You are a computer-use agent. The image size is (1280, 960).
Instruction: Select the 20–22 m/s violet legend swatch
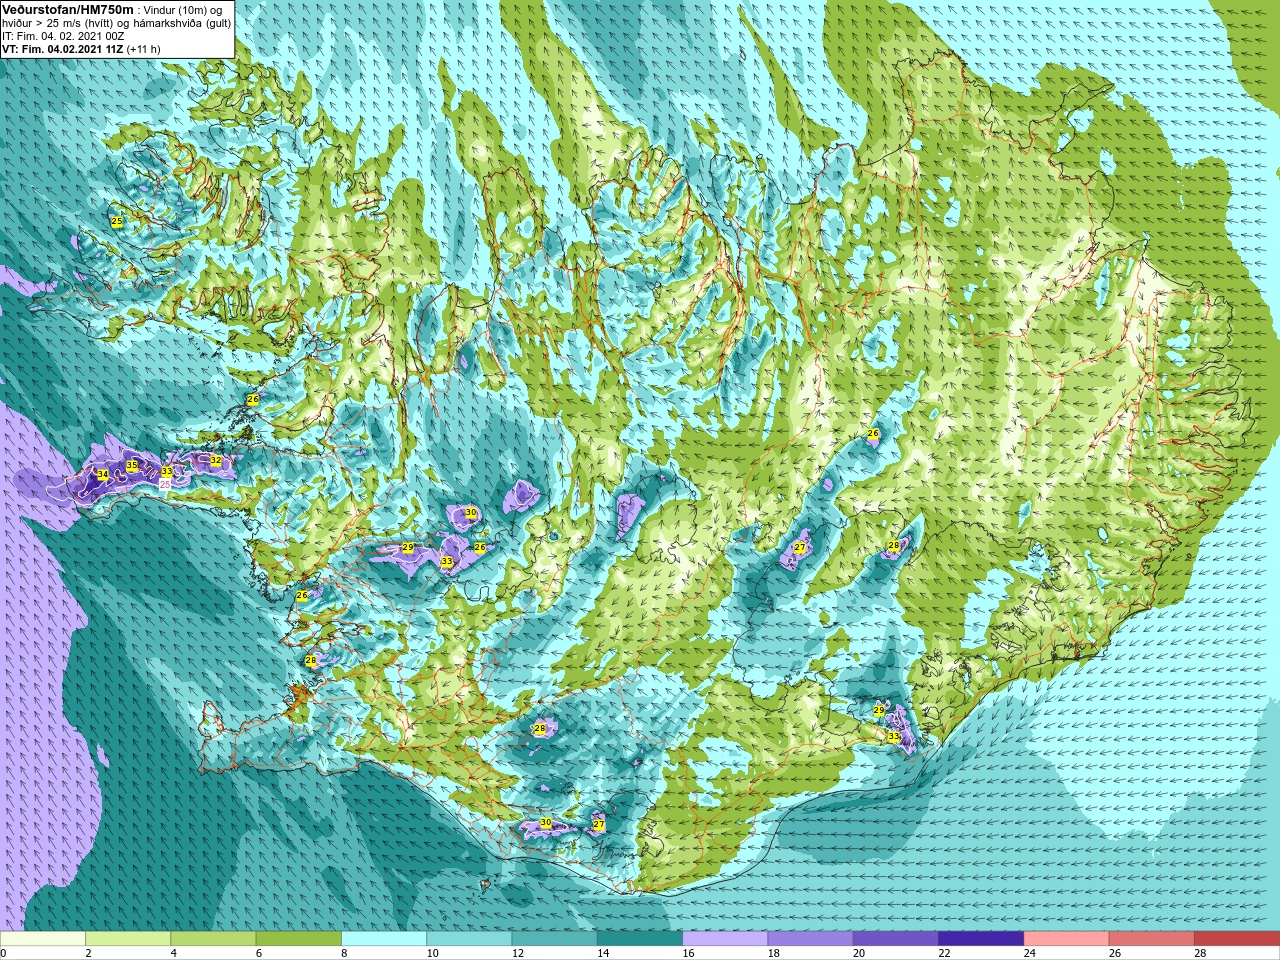tap(895, 939)
